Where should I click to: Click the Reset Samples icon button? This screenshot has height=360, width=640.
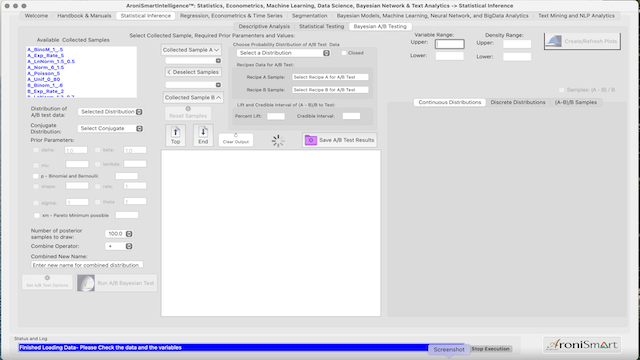(x=188, y=113)
